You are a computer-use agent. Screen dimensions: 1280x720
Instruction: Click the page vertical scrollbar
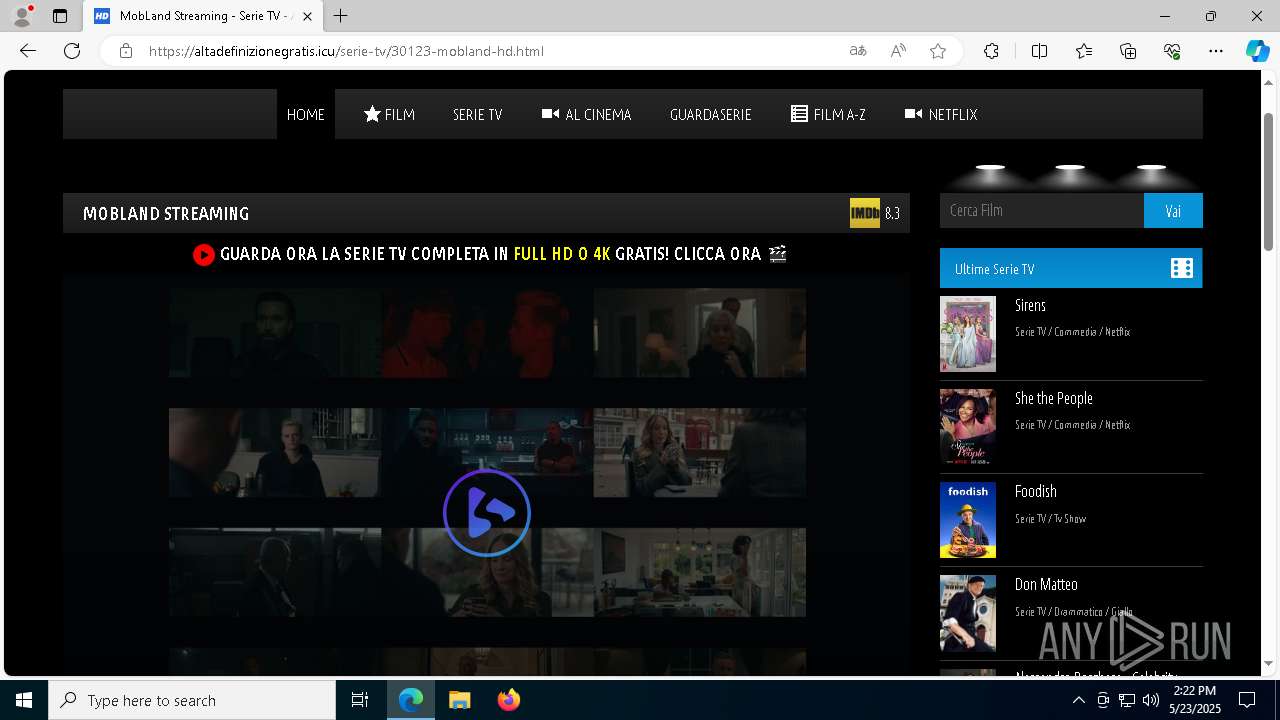coord(1268,180)
